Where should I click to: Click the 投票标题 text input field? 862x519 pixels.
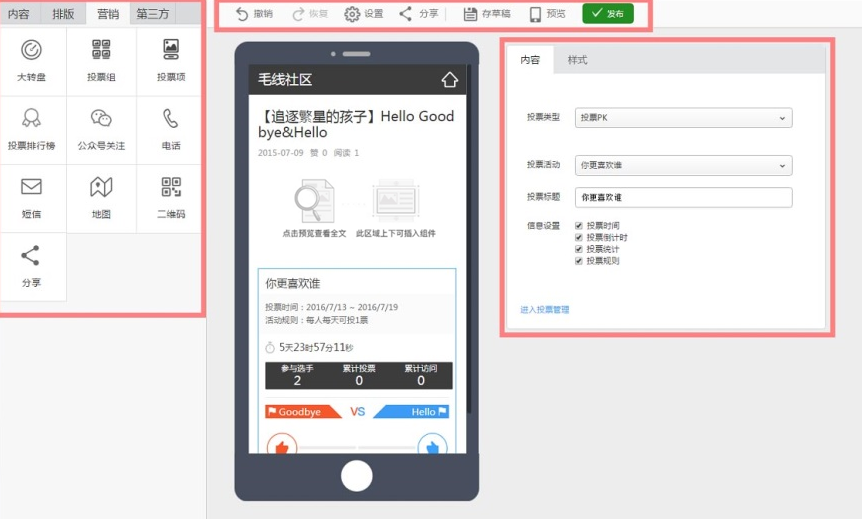683,198
